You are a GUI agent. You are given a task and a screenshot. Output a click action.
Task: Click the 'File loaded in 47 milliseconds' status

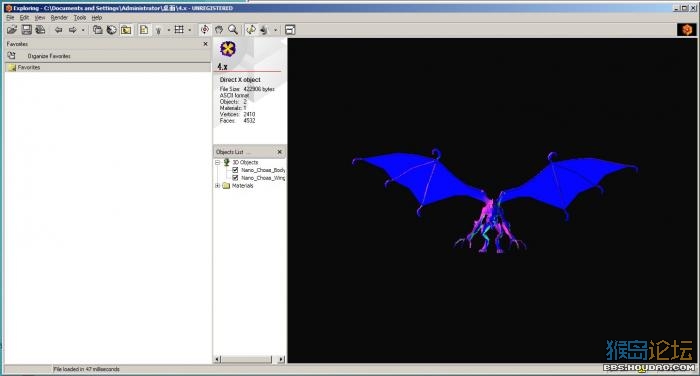tap(86, 369)
